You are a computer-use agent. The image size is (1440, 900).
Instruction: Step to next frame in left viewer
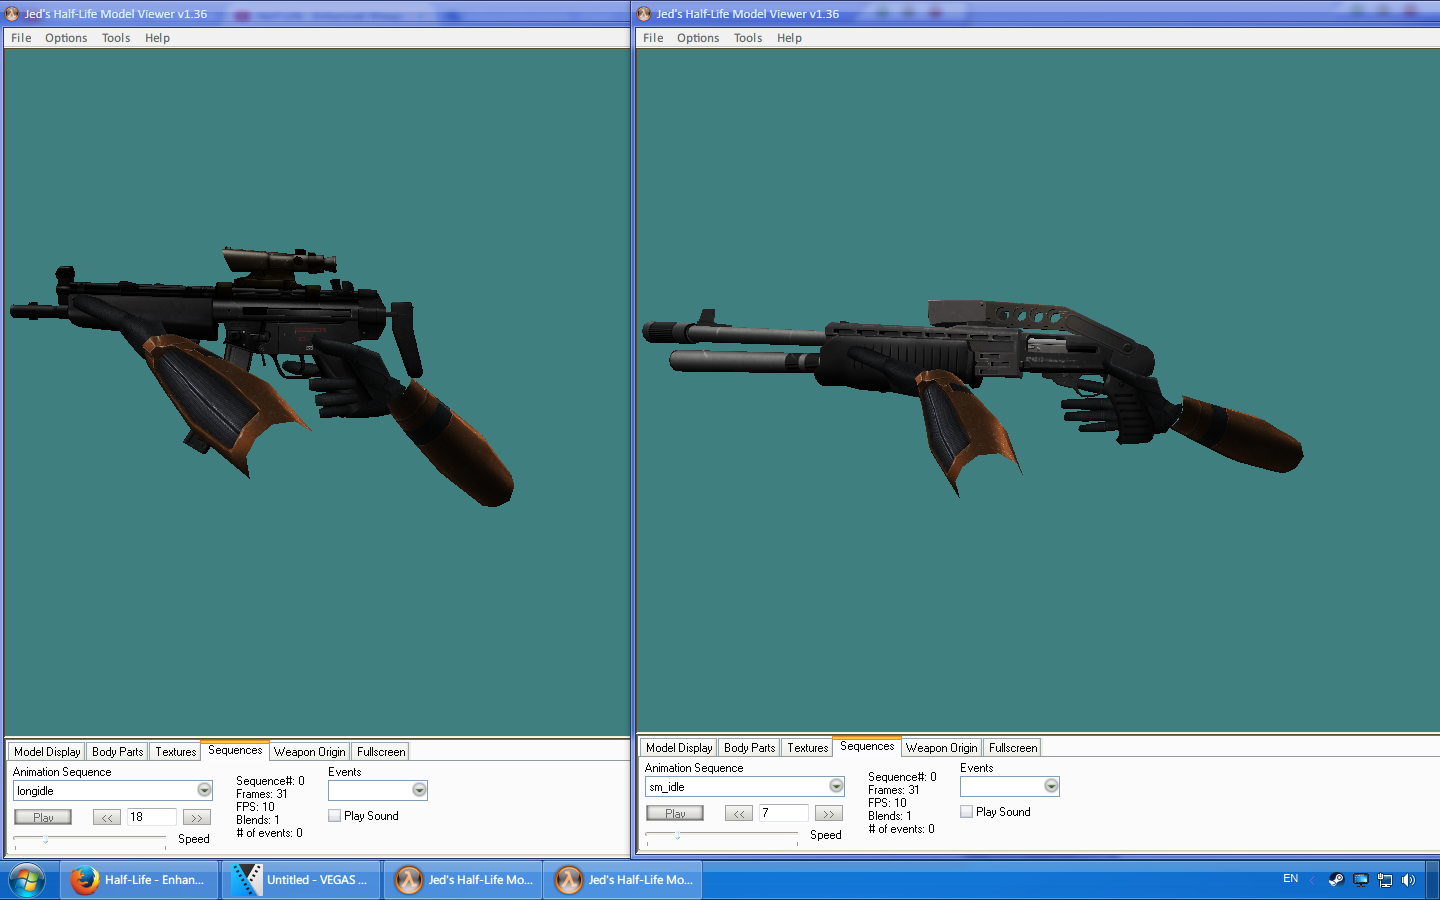[x=197, y=817]
